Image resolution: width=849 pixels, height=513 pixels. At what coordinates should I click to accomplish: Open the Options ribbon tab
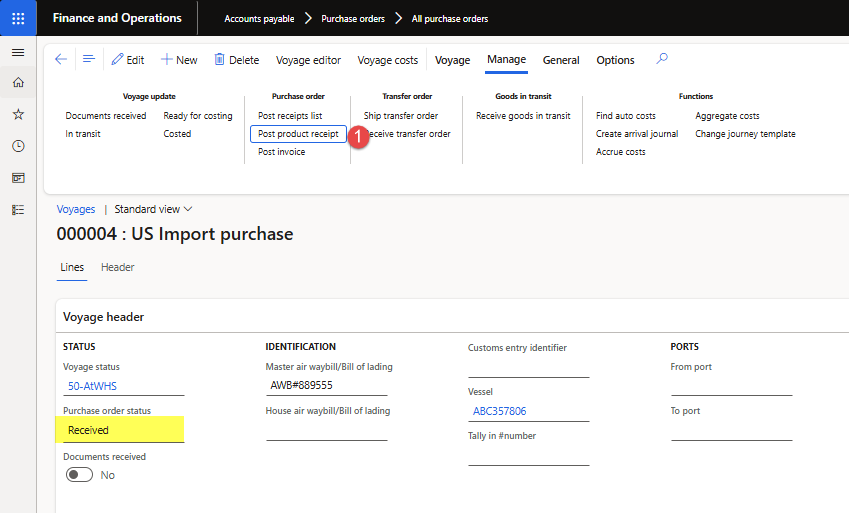click(x=615, y=60)
